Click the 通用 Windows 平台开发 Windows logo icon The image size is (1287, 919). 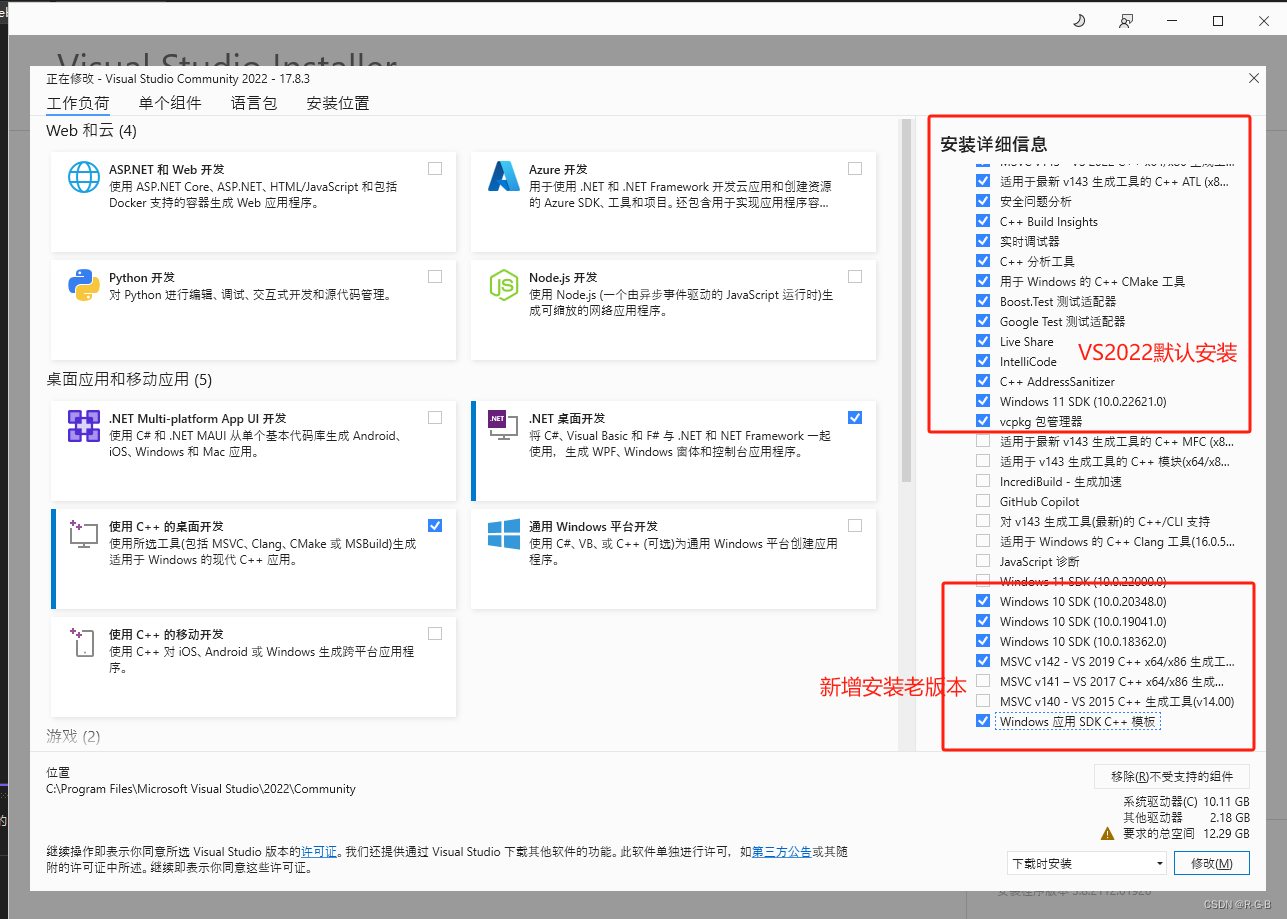504,534
